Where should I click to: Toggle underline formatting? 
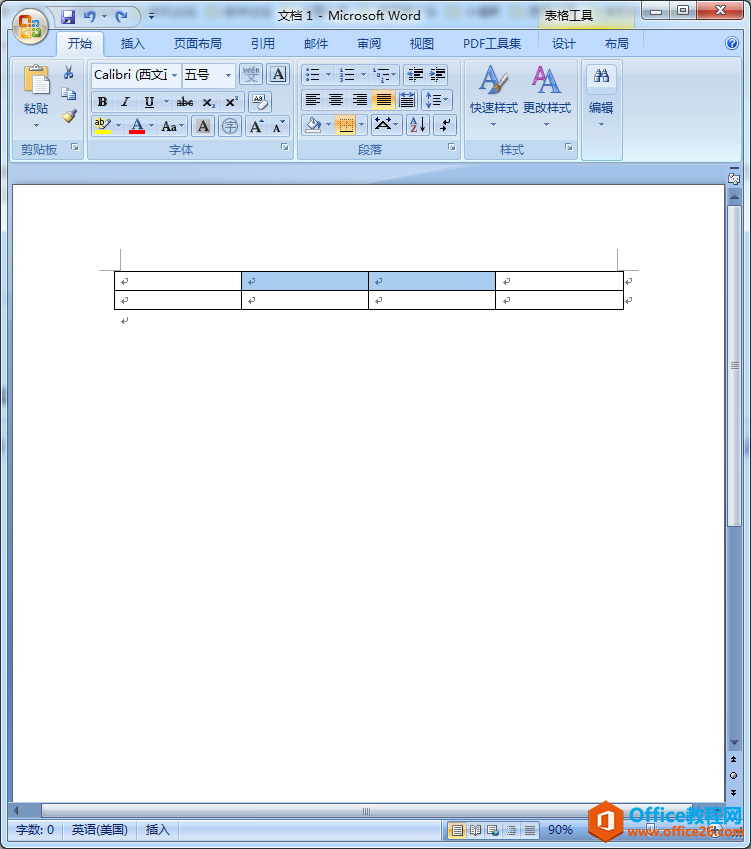point(149,102)
